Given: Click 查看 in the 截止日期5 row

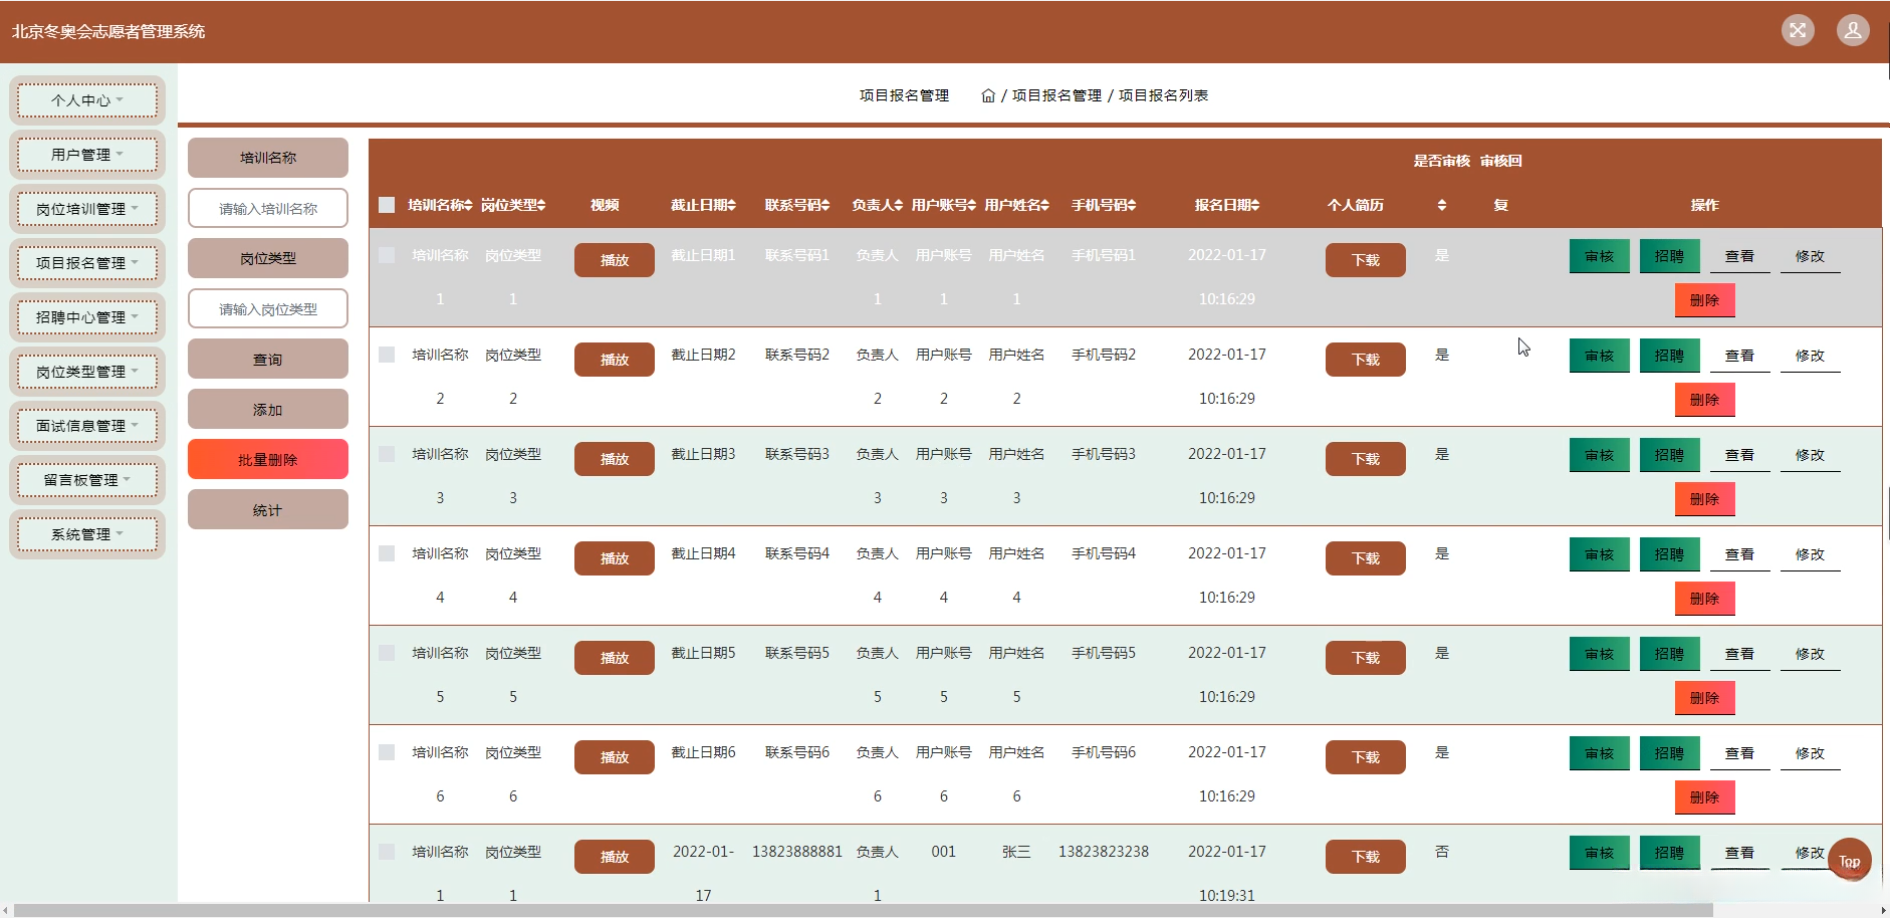Looking at the screenshot, I should pyautogui.click(x=1739, y=654).
